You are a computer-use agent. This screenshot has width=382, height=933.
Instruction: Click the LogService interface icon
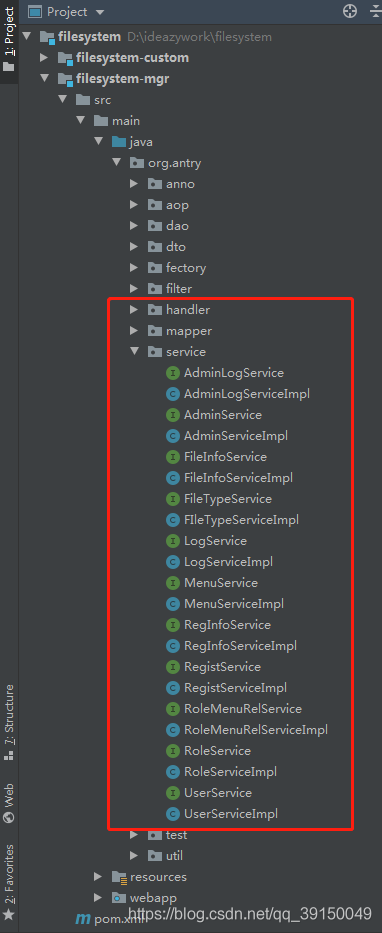click(173, 541)
